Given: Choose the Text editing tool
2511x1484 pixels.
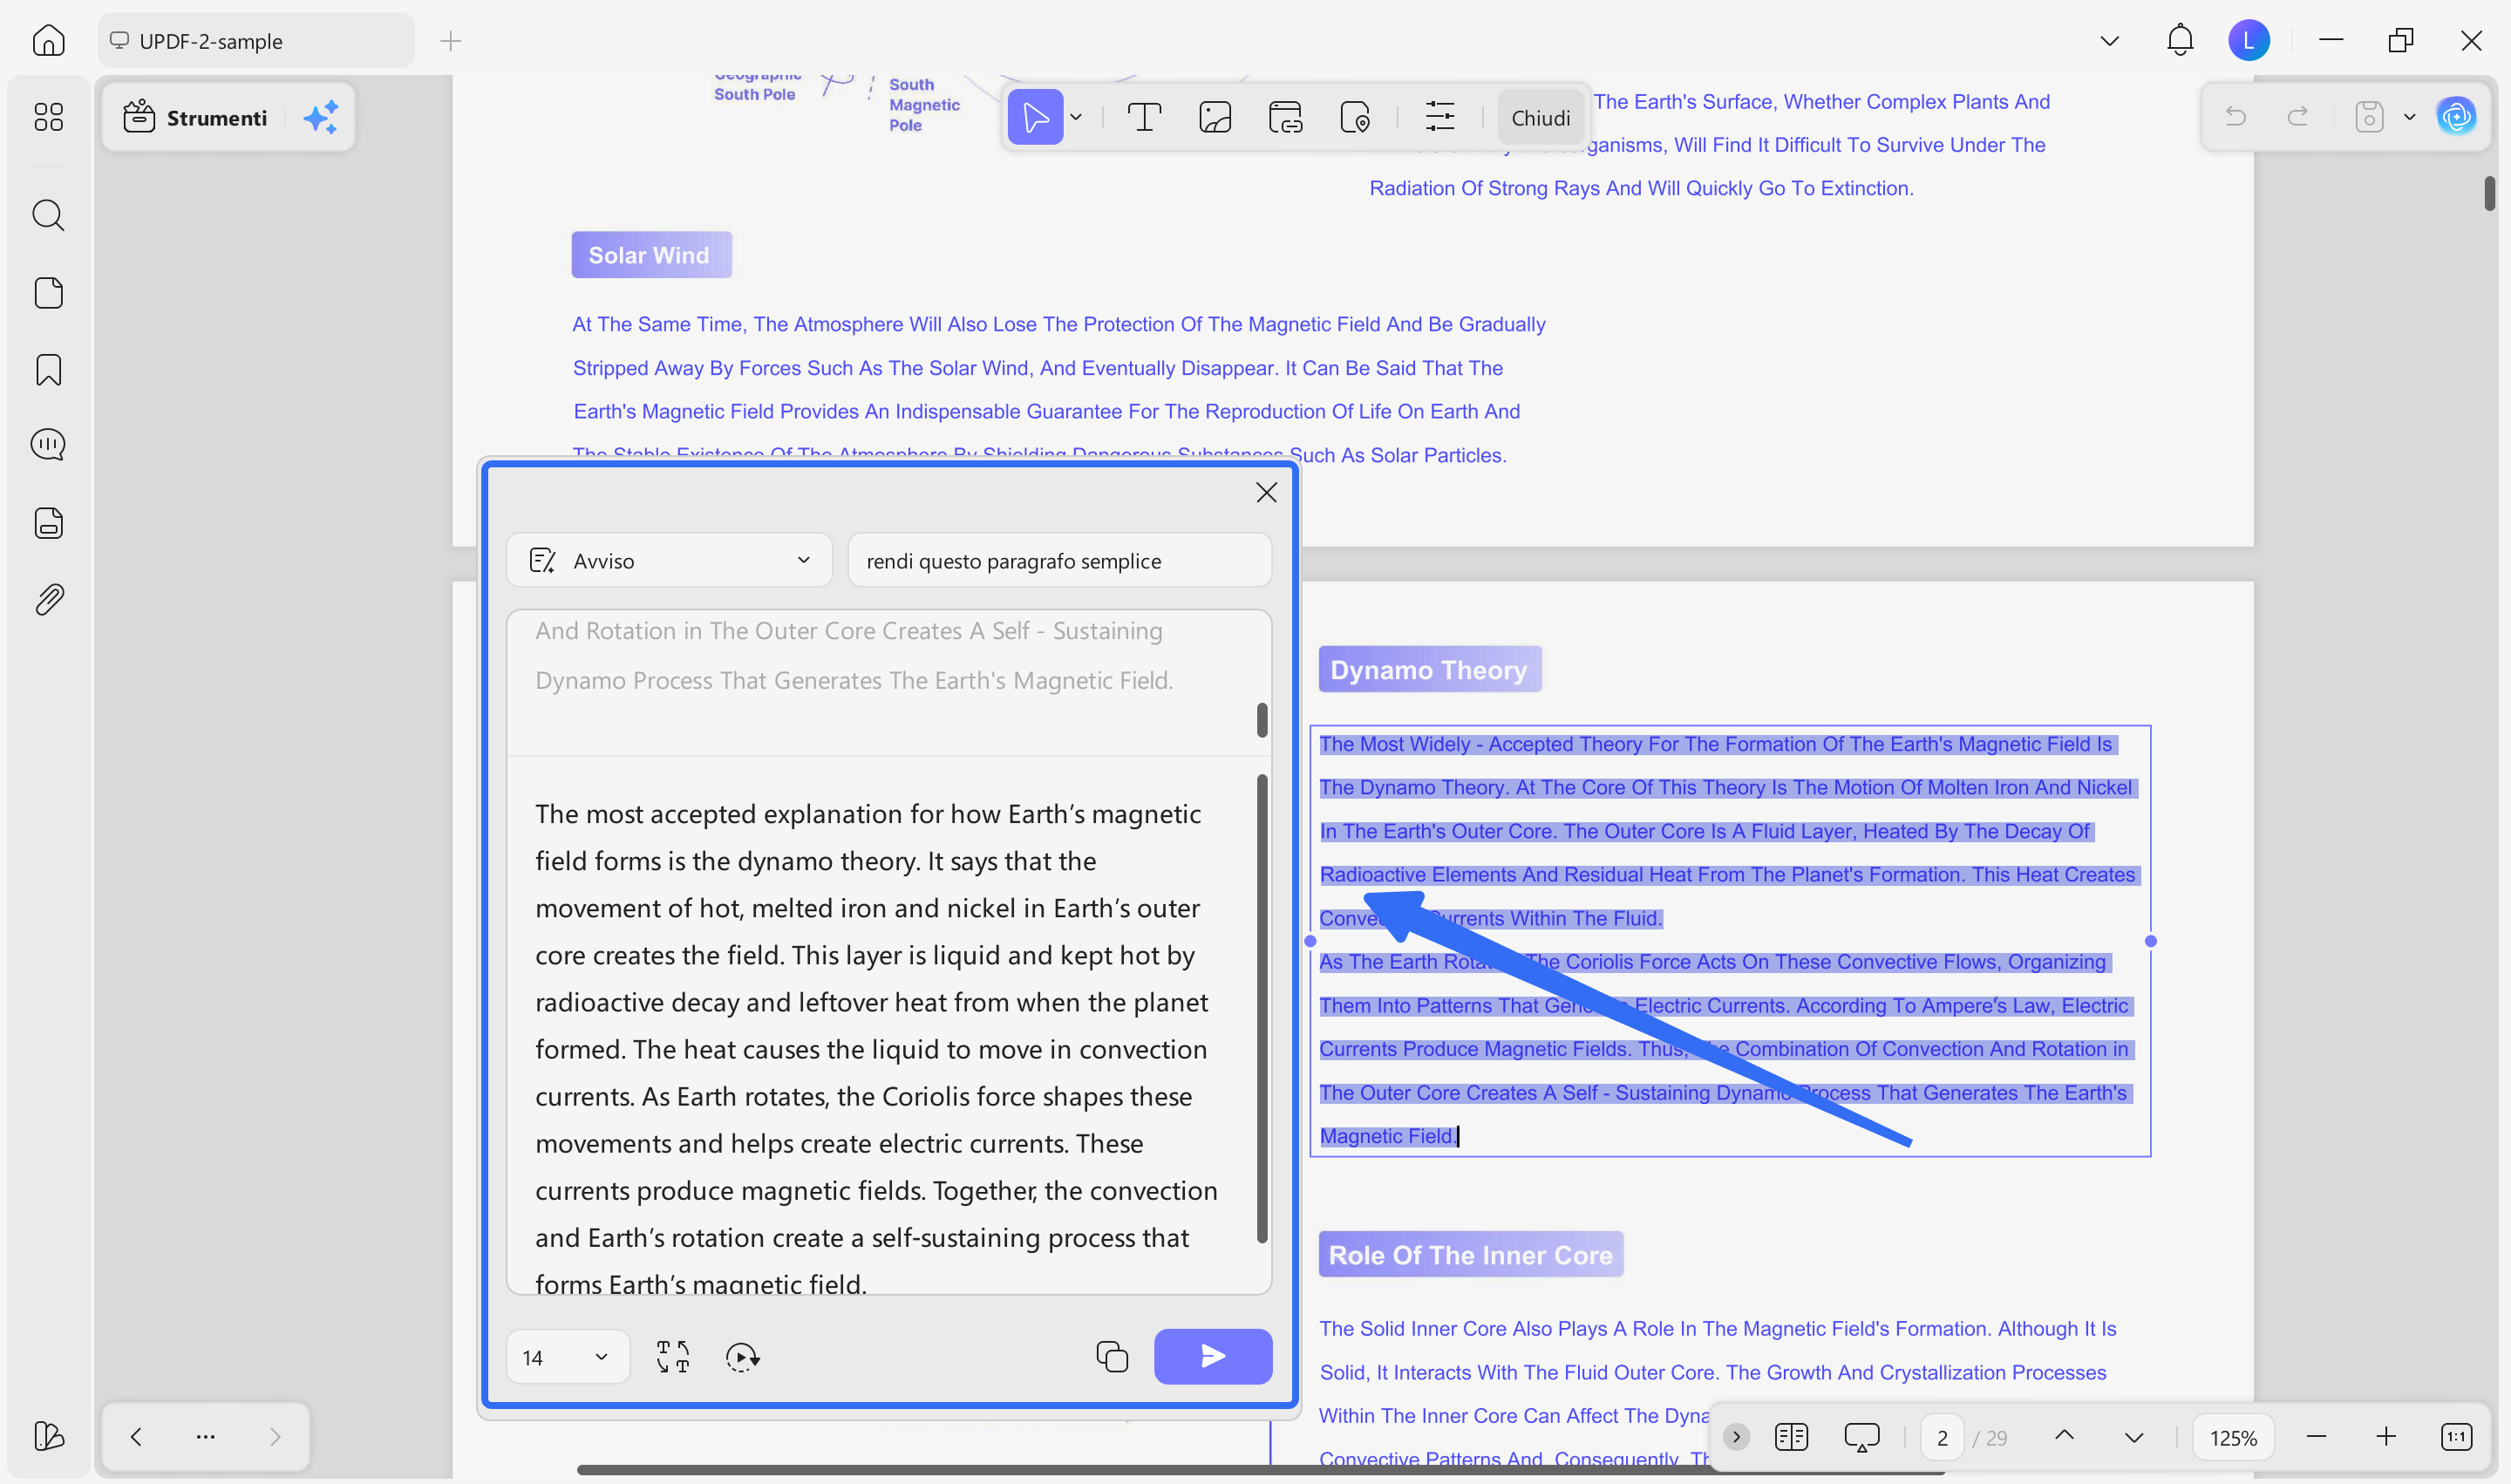Looking at the screenshot, I should click(x=1144, y=117).
